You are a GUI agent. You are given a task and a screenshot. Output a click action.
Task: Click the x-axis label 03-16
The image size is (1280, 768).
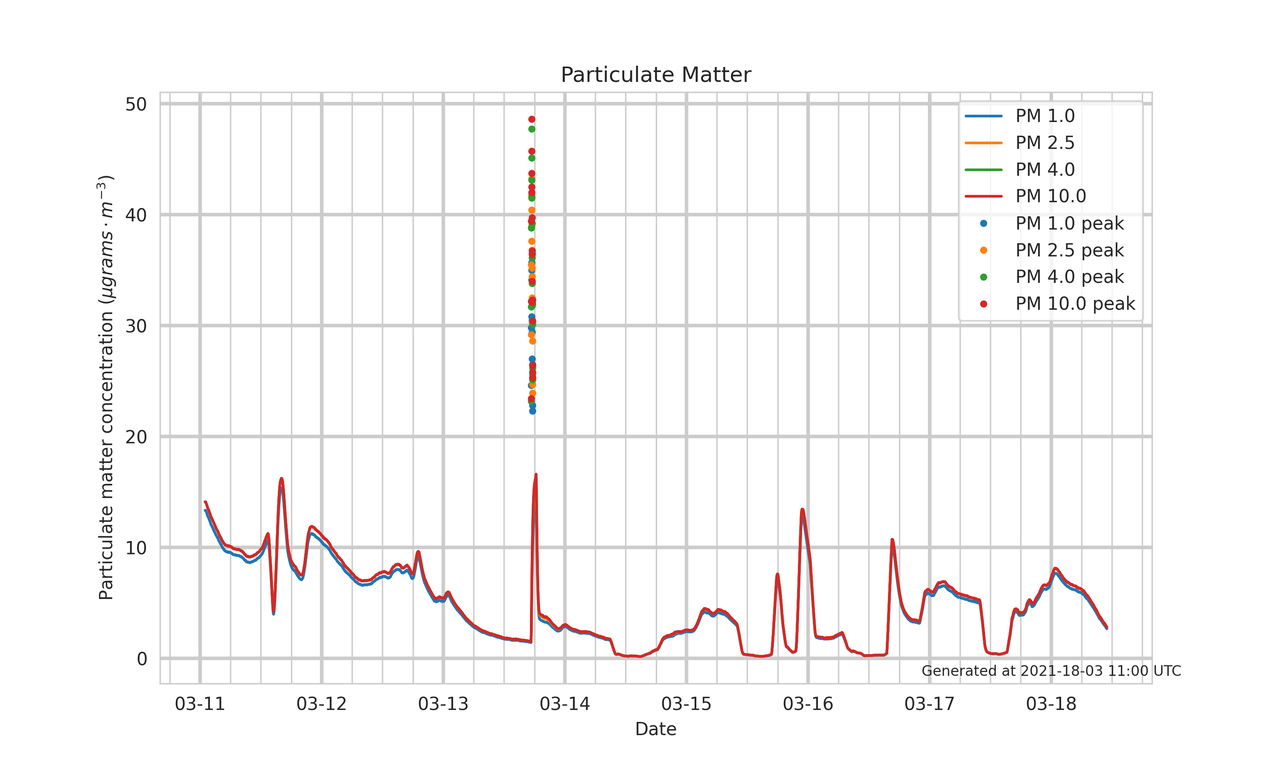click(x=808, y=704)
